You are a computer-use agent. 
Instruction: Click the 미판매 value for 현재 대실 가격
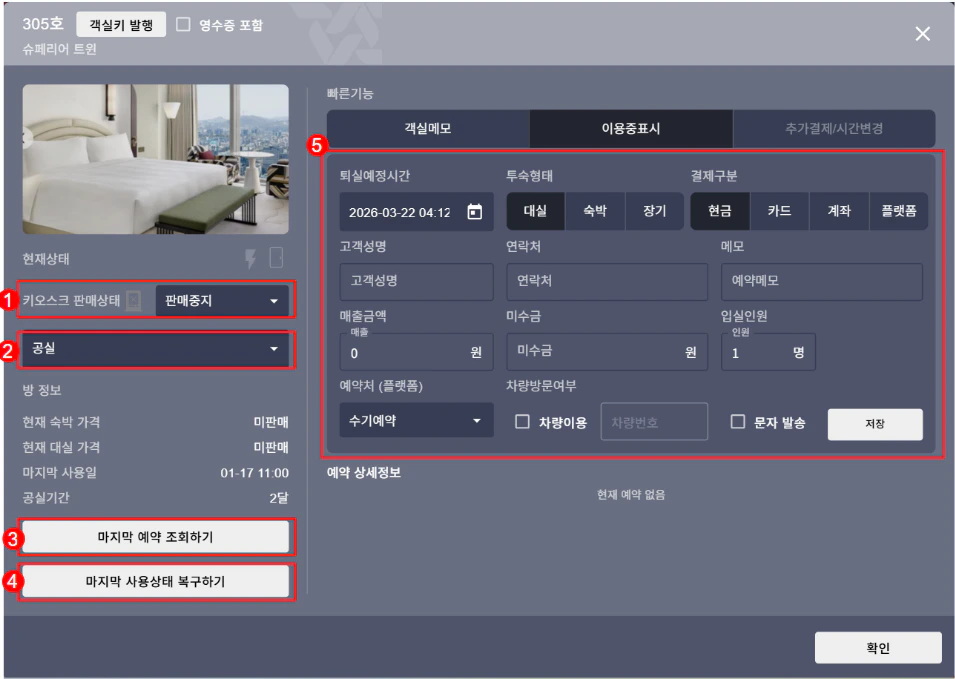271,447
